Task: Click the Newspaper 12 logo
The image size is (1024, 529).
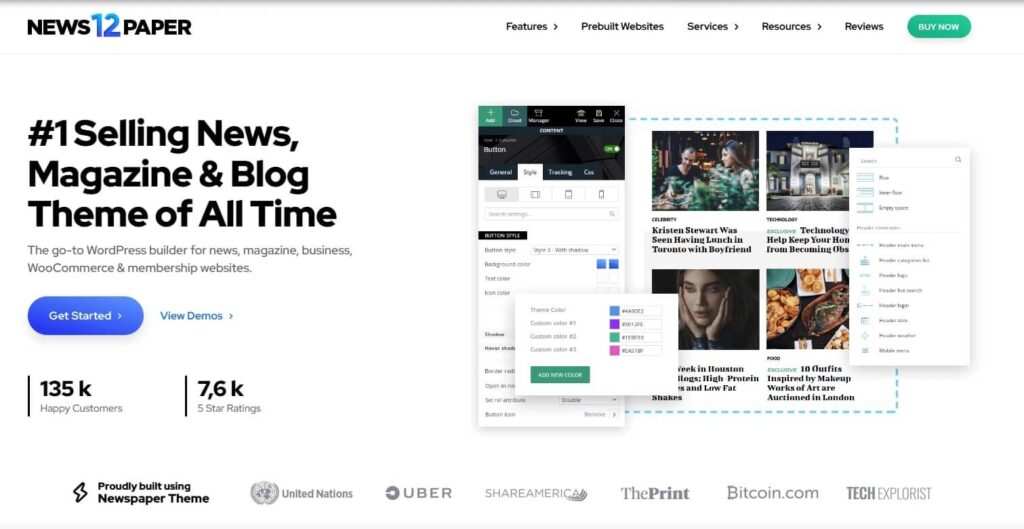Action: tap(109, 27)
